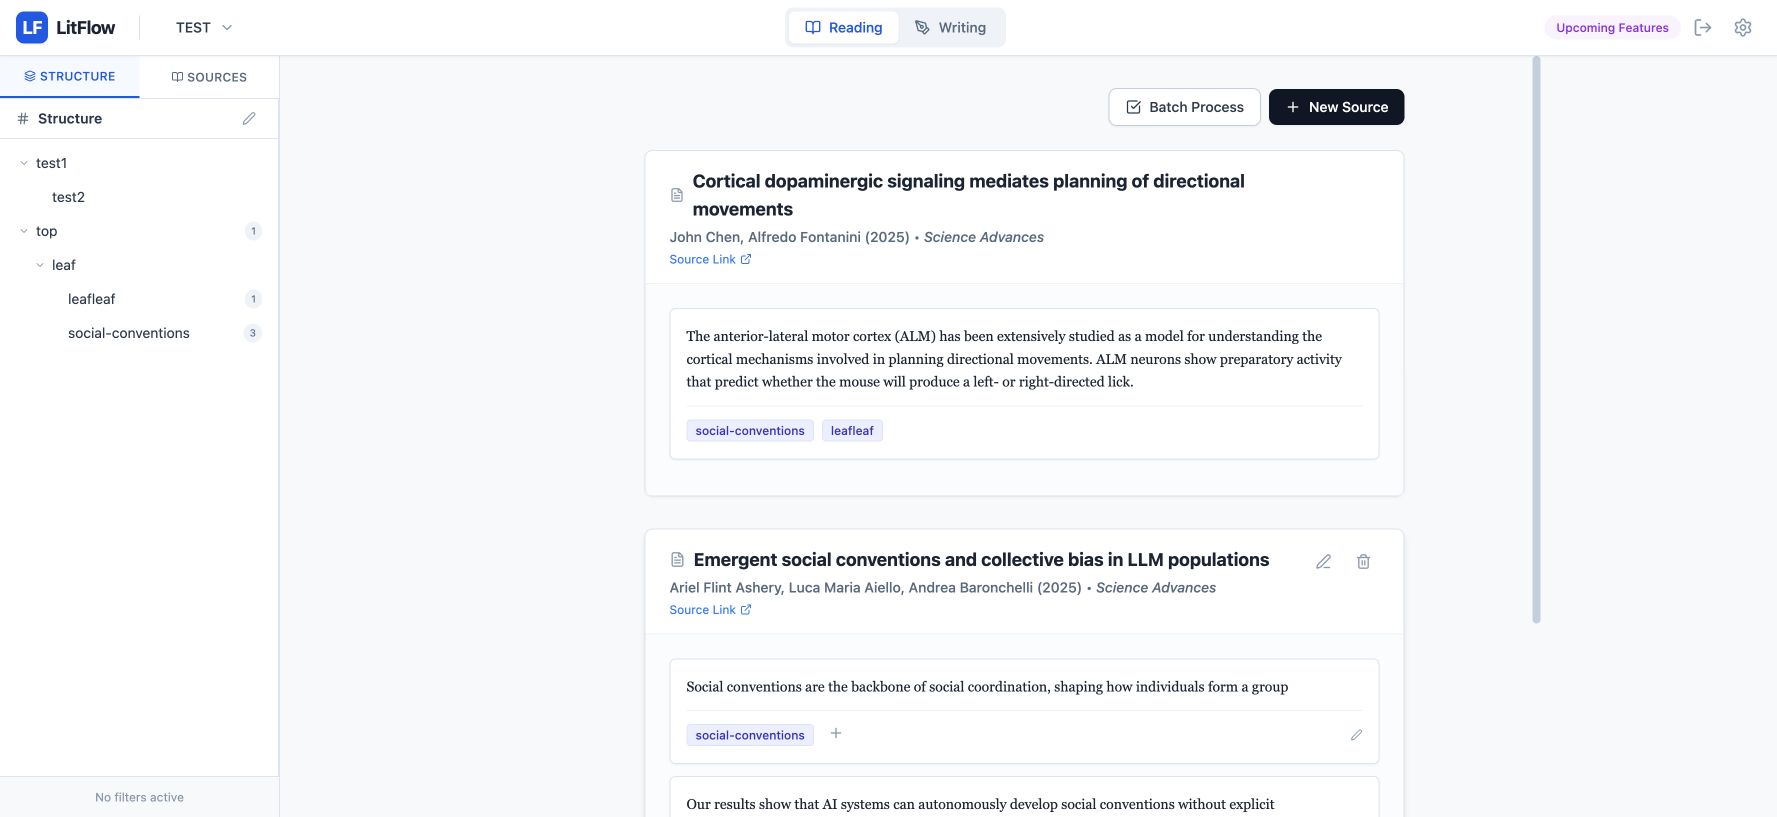Collapse the leaf tree node
The image size is (1777, 817).
click(40, 265)
